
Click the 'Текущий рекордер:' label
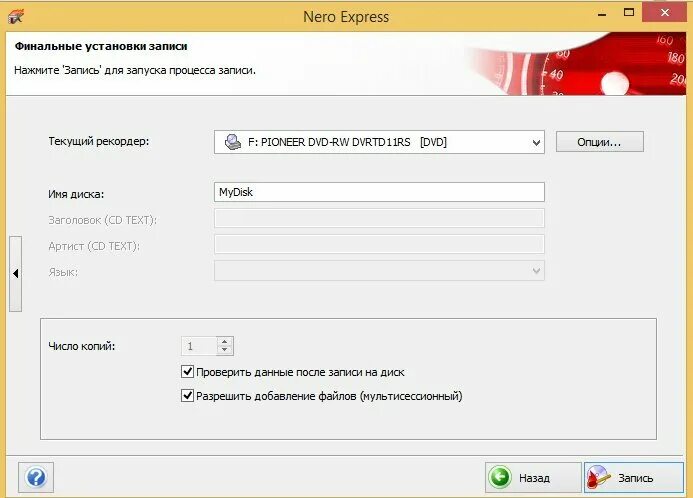click(99, 141)
